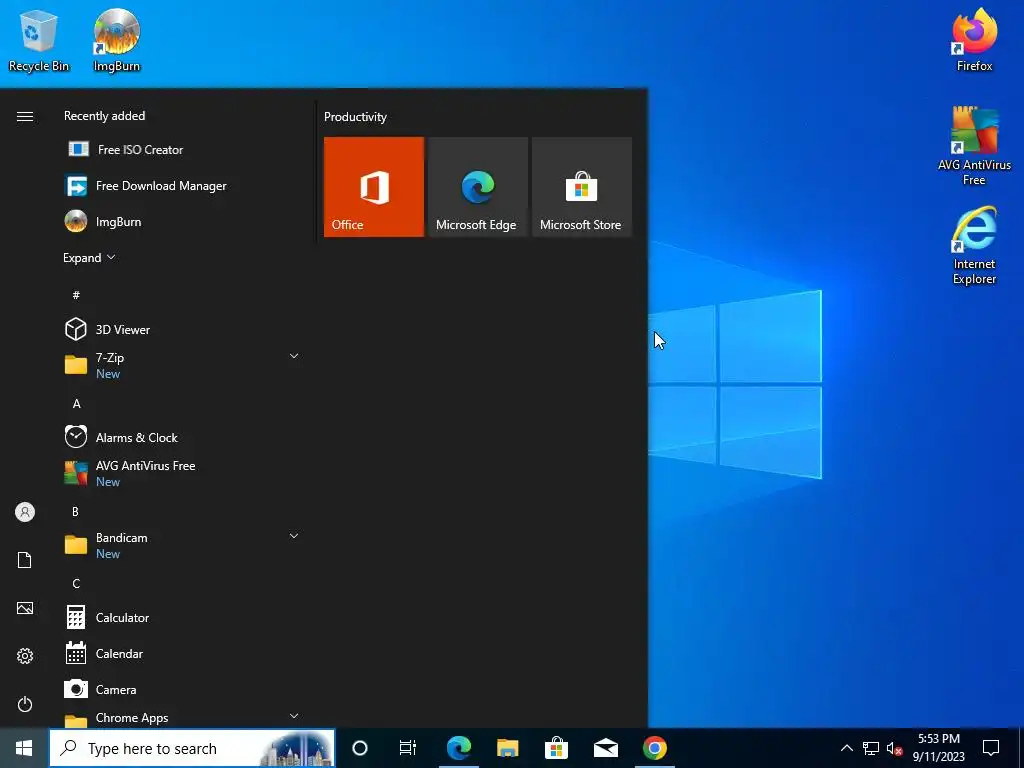The image size is (1024, 768).
Task: Open Cortana circle on taskbar
Action: (360, 748)
